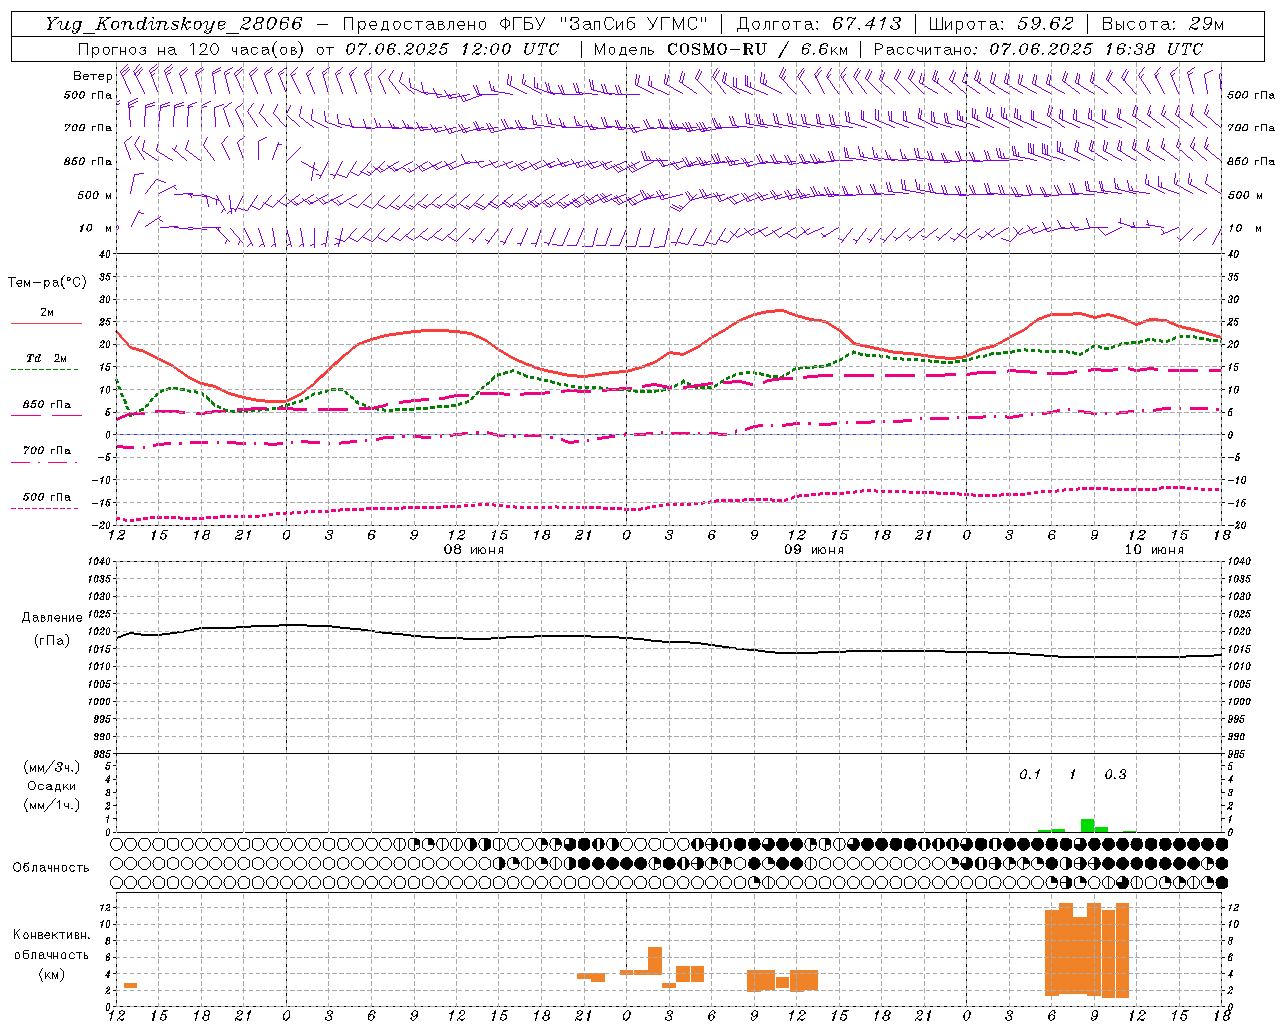This screenshot has width=1280, height=1024.
Task: Click the Ветер panel label
Action: 93,76
